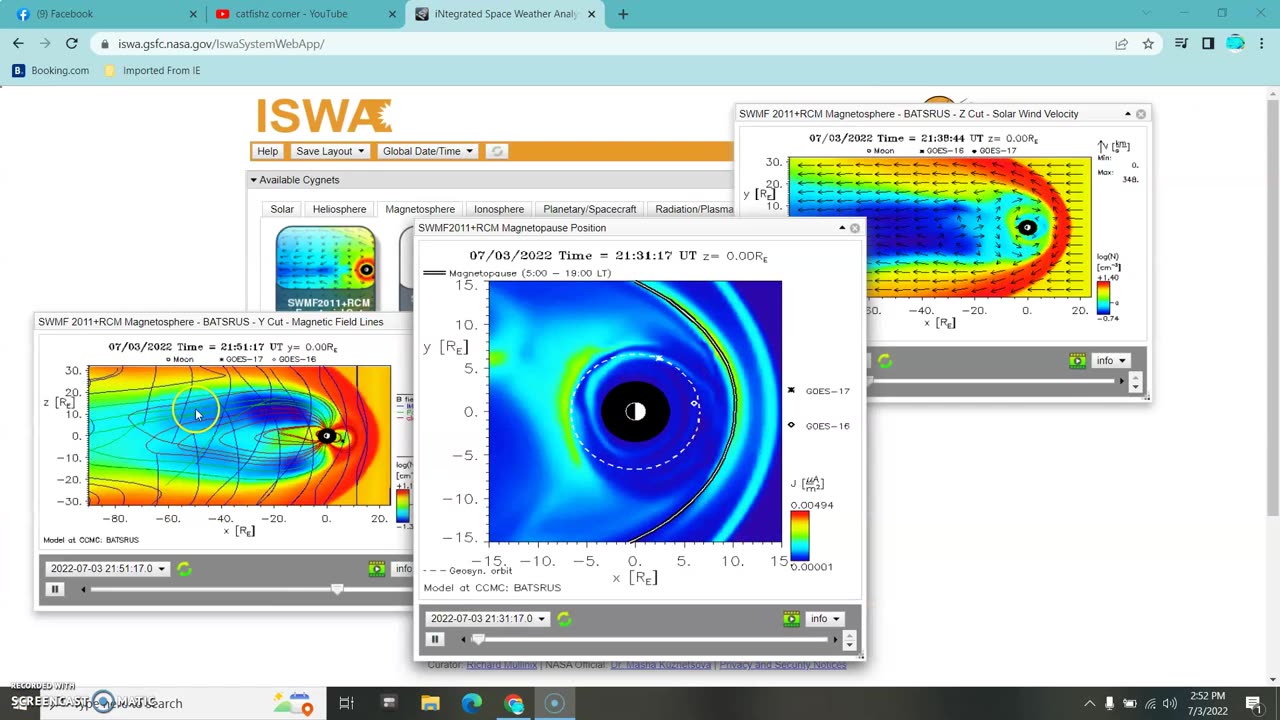Open the Global Date/Time dropdown
Screen dimensions: 1280x720
tap(427, 151)
